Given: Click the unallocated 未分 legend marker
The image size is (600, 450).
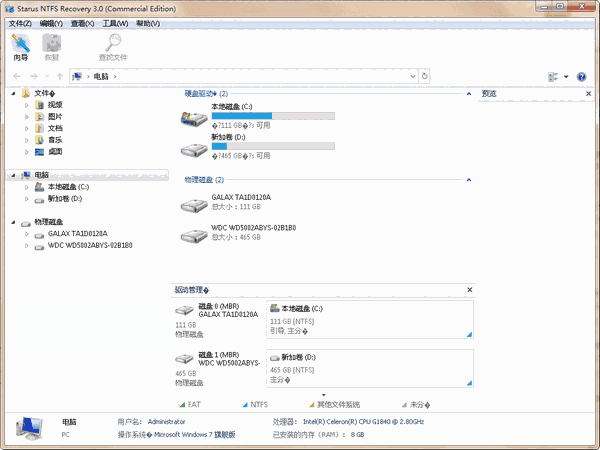Looking at the screenshot, I should (404, 405).
